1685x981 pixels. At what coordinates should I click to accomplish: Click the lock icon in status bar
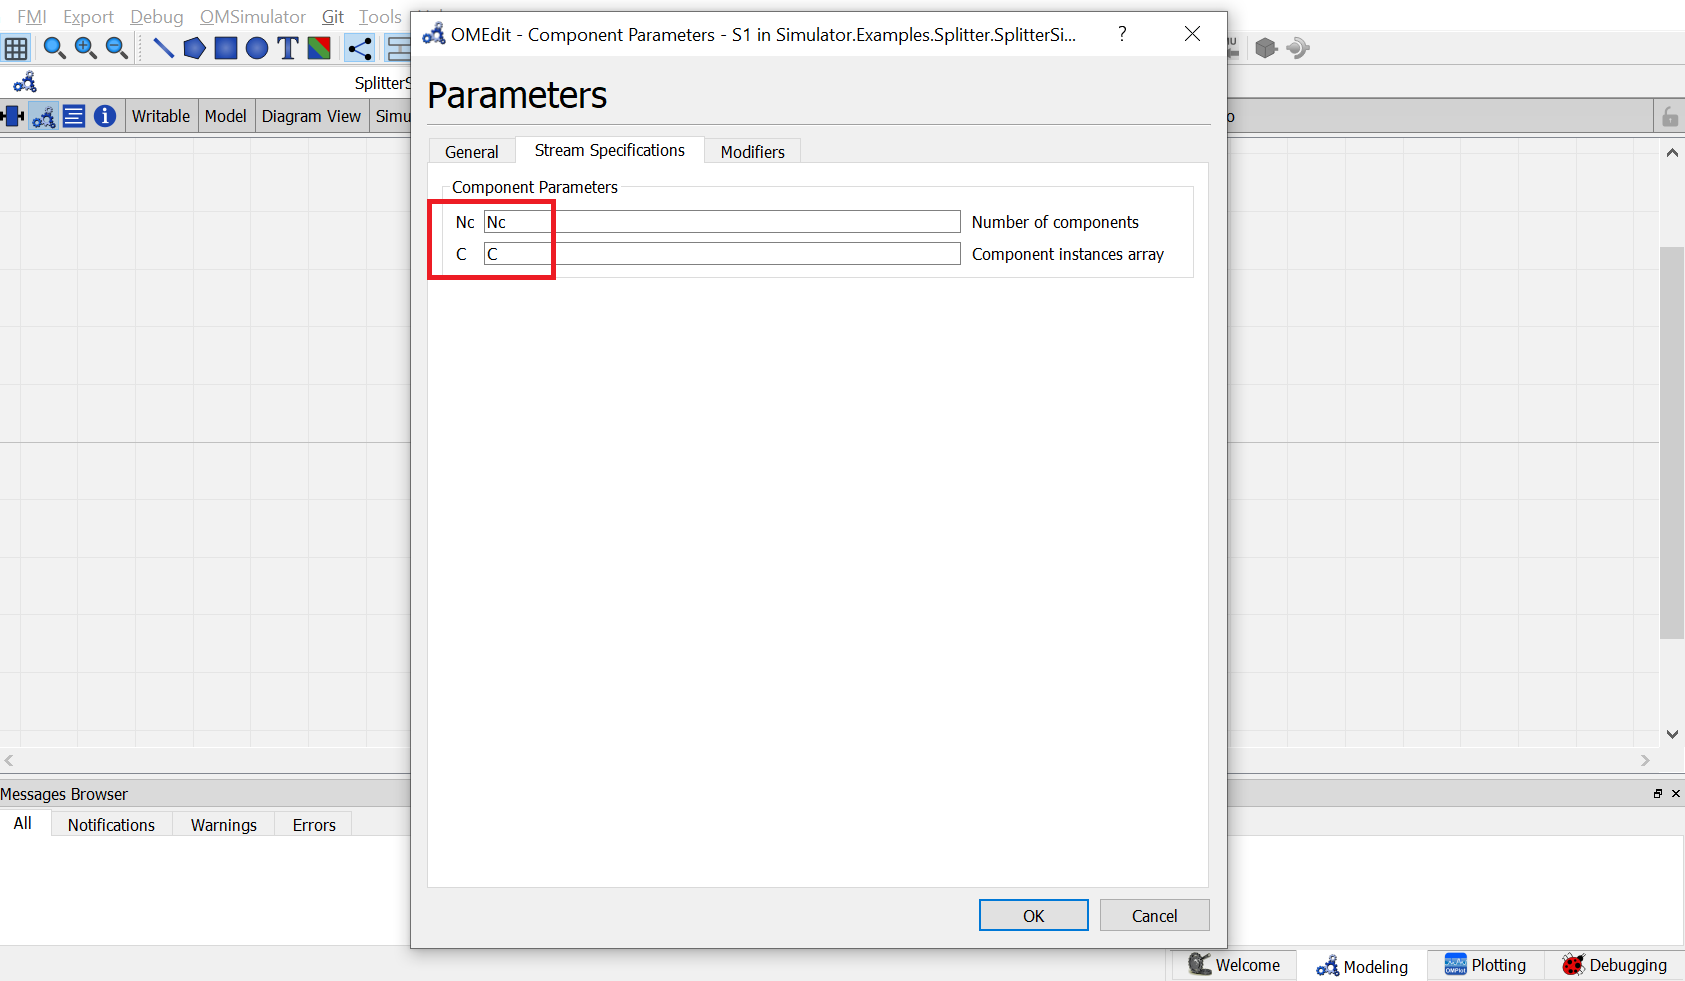pyautogui.click(x=1669, y=117)
